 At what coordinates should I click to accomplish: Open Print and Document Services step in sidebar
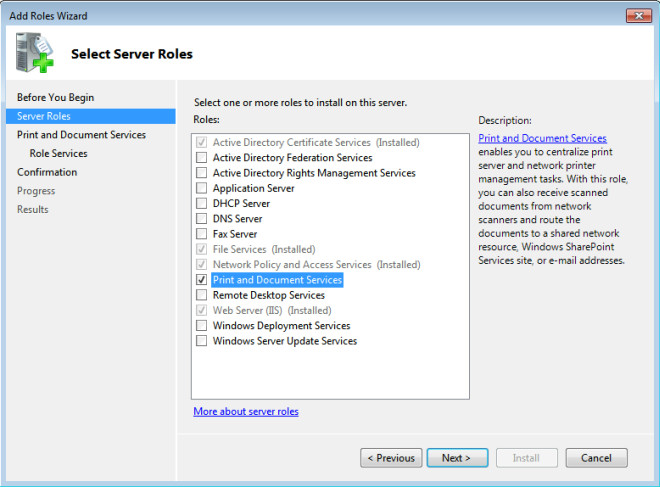pyautogui.click(x=81, y=135)
